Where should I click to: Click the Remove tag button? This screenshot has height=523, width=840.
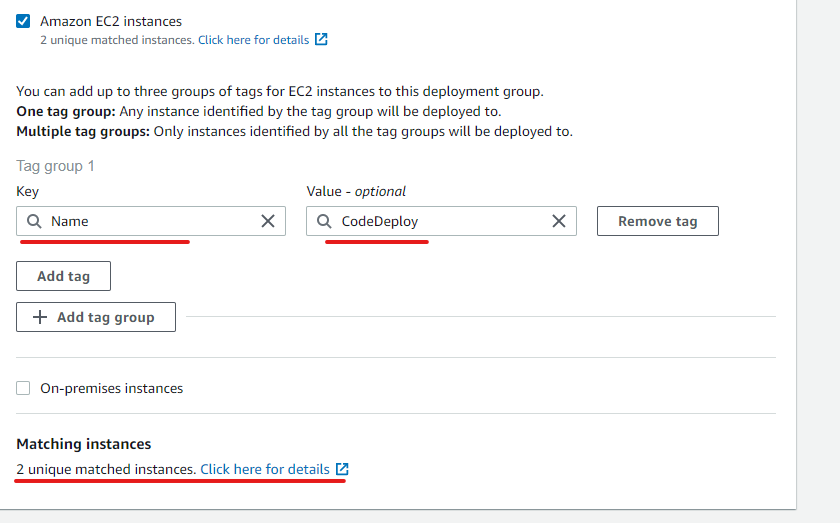coord(658,221)
